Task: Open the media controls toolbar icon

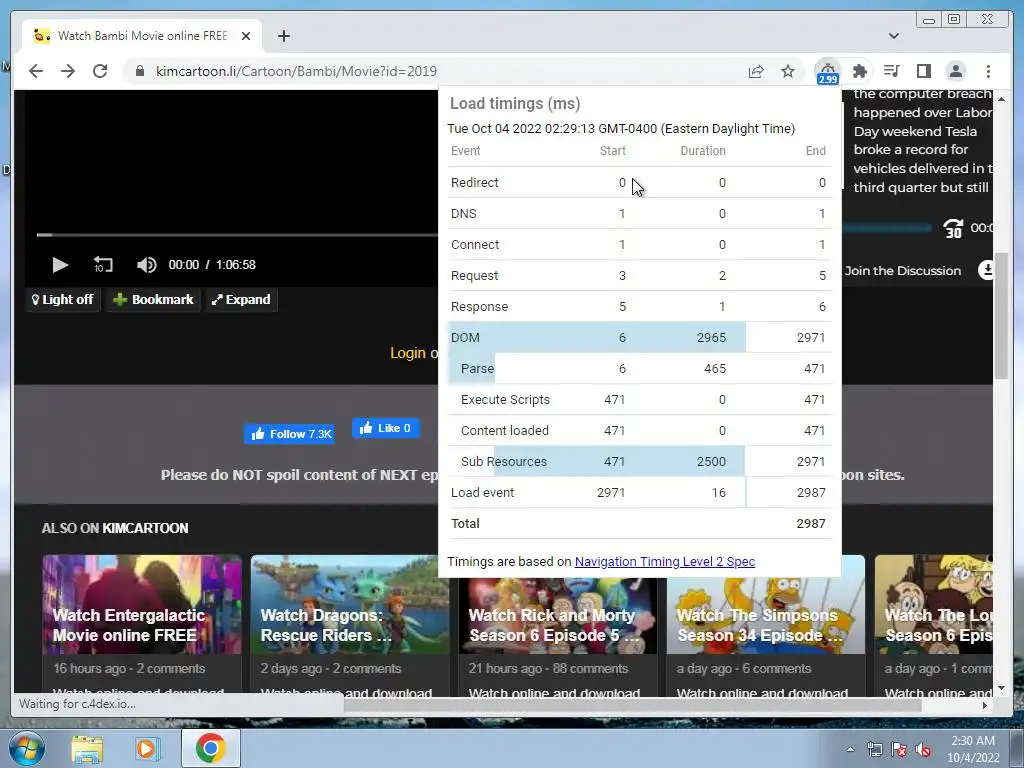Action: click(x=891, y=71)
